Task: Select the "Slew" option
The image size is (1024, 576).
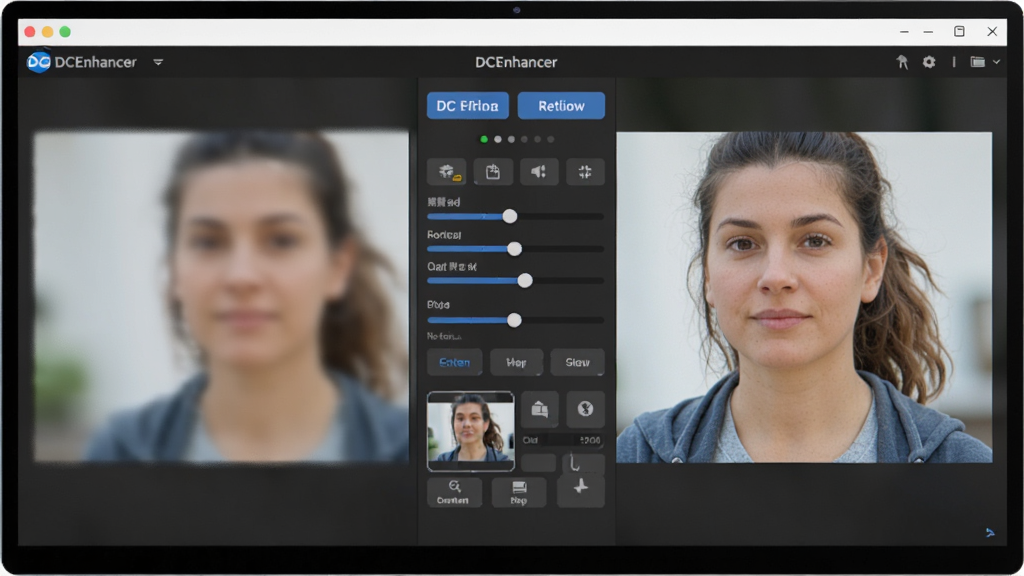Action: (577, 362)
